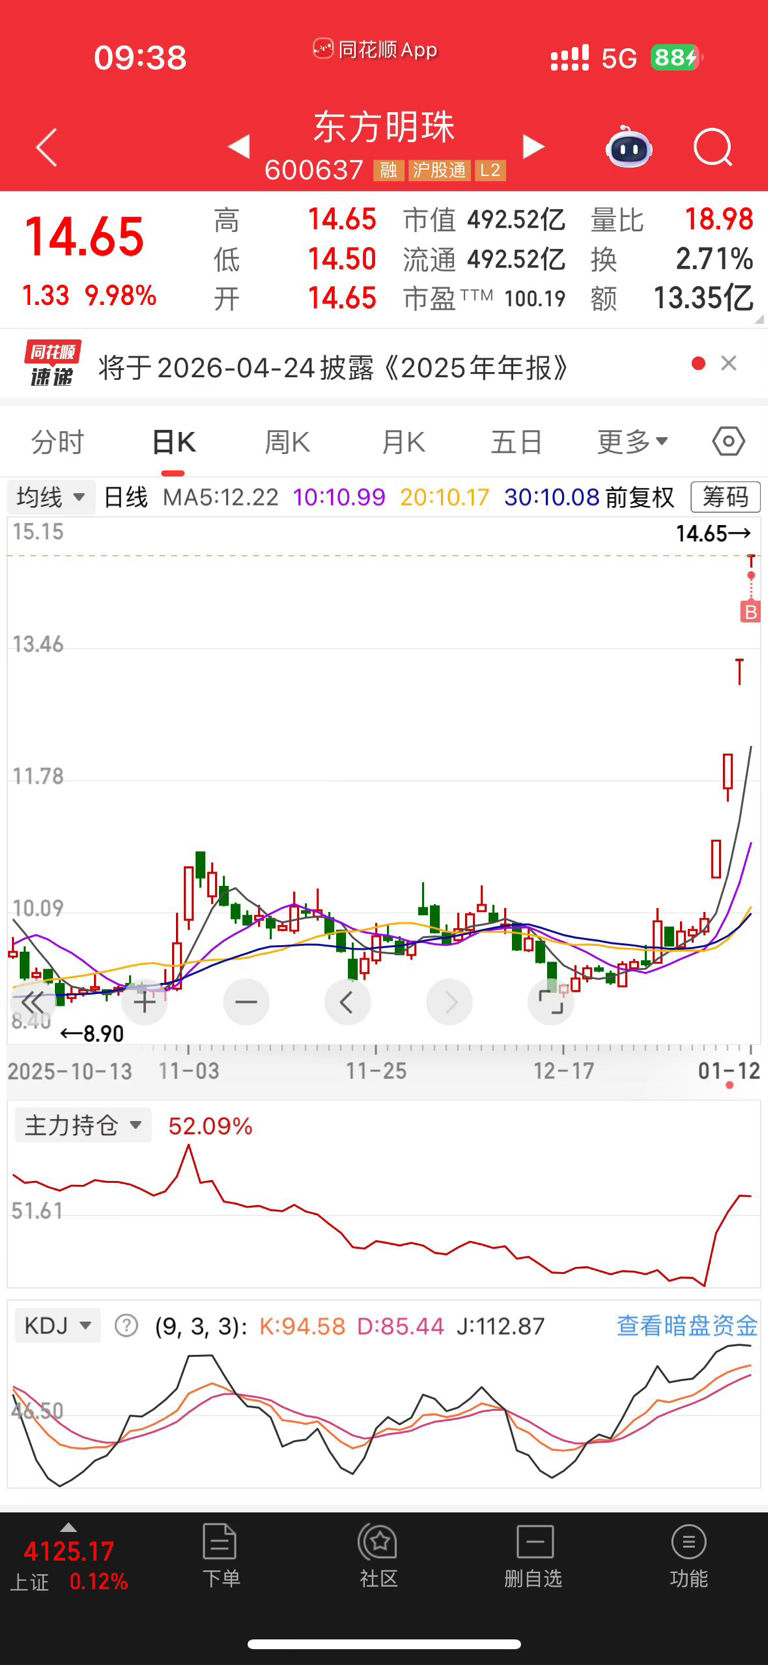This screenshot has height=1665, width=769.
Task: Open the 更多 periods dropdown
Action: 632,442
